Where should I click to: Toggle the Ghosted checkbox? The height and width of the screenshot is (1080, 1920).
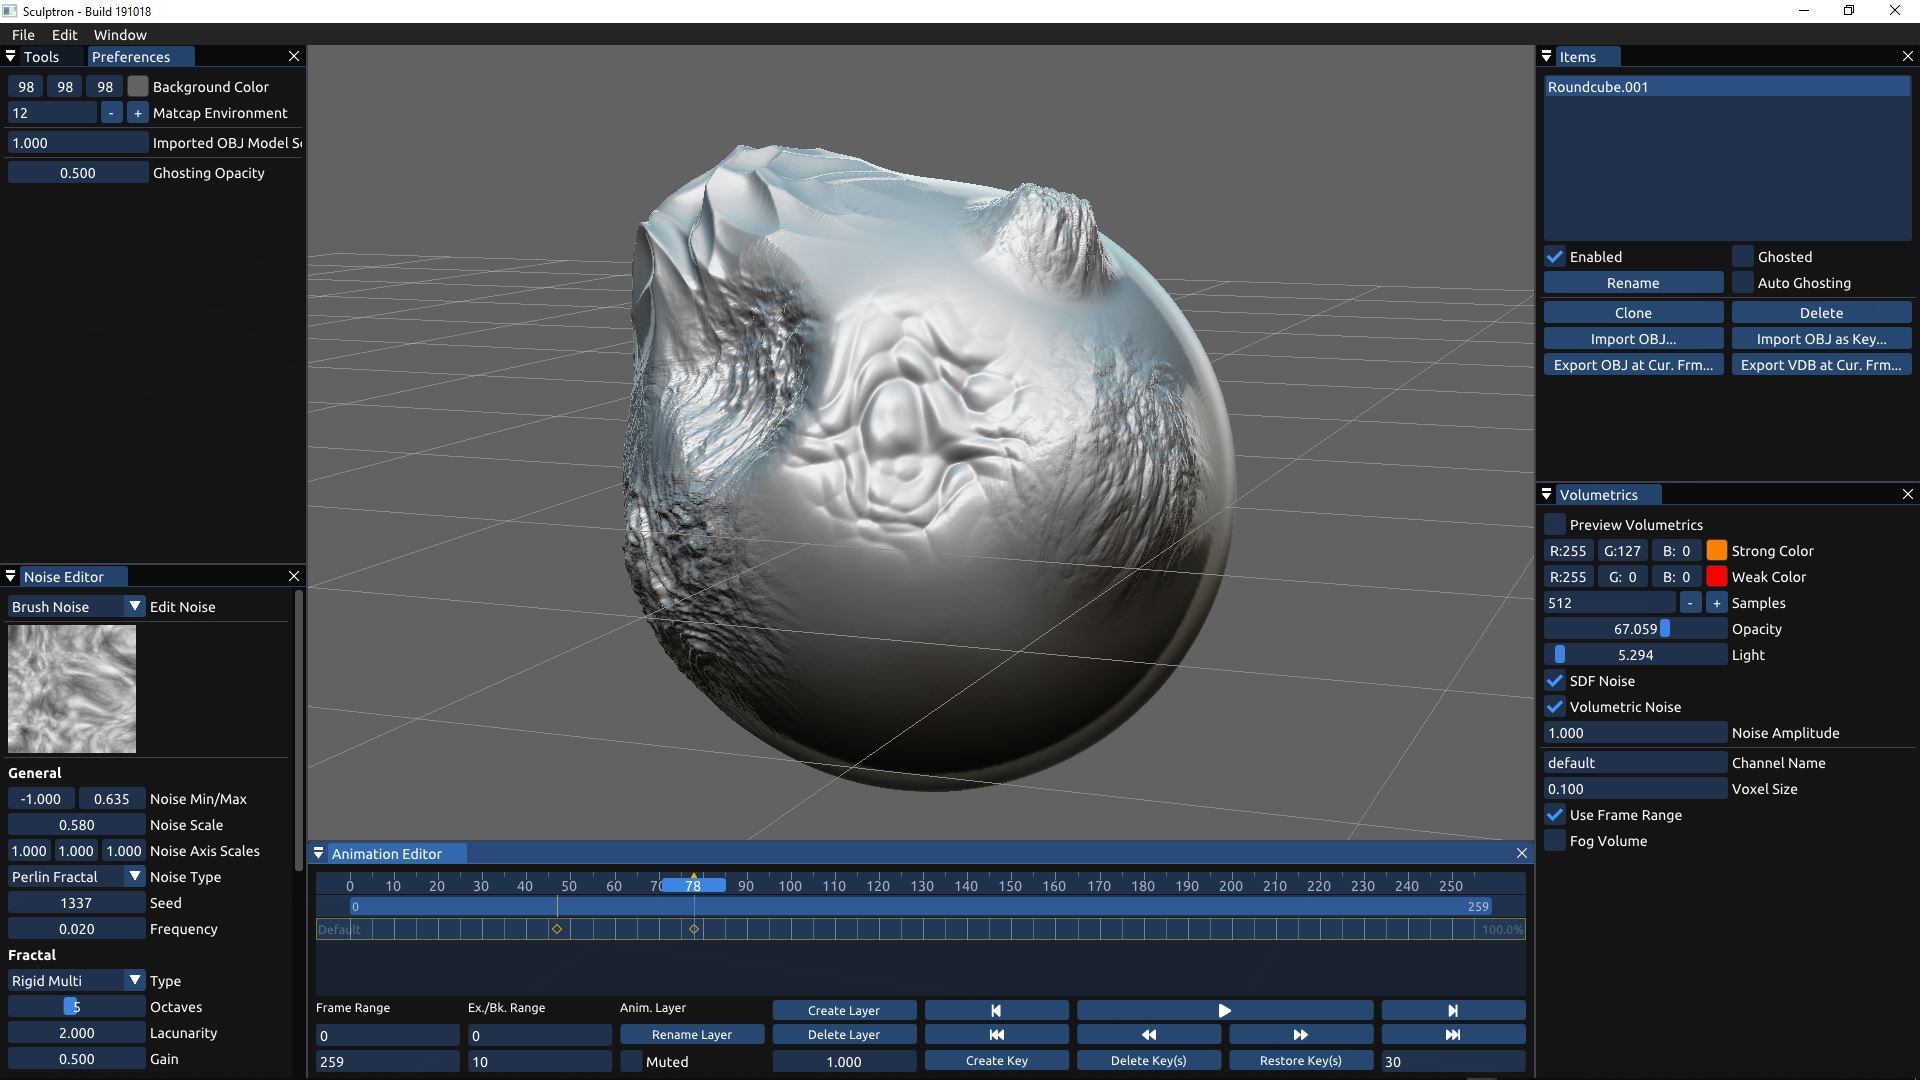(1743, 257)
